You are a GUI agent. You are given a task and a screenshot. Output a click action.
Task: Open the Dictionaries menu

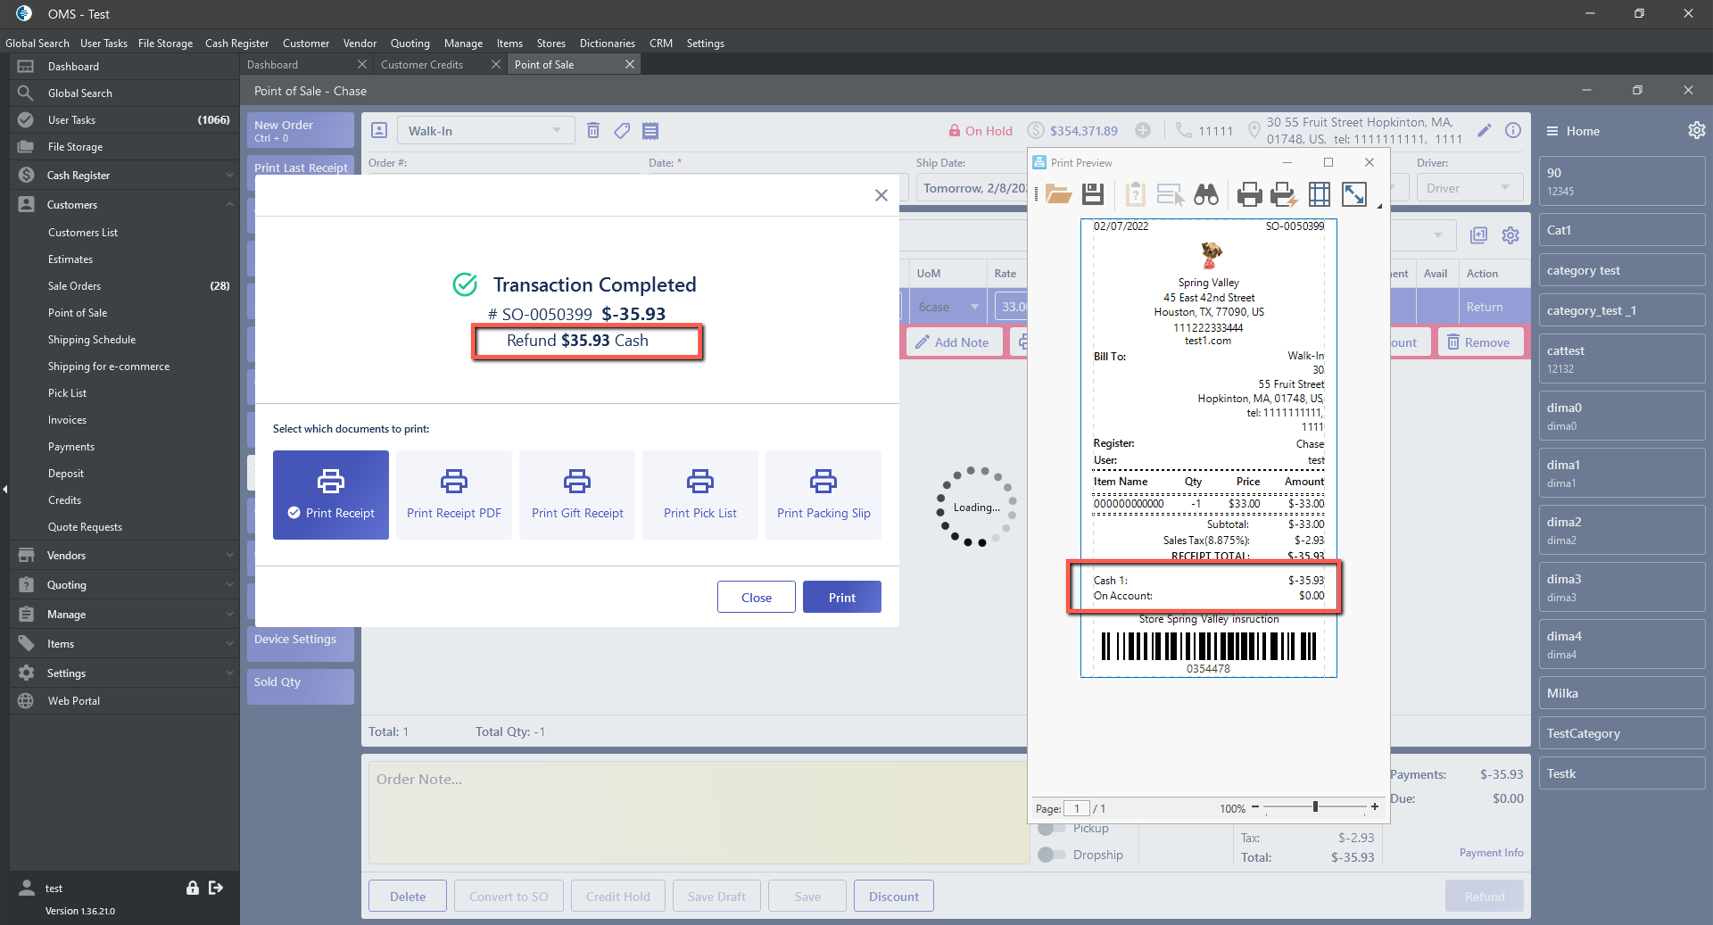tap(606, 43)
